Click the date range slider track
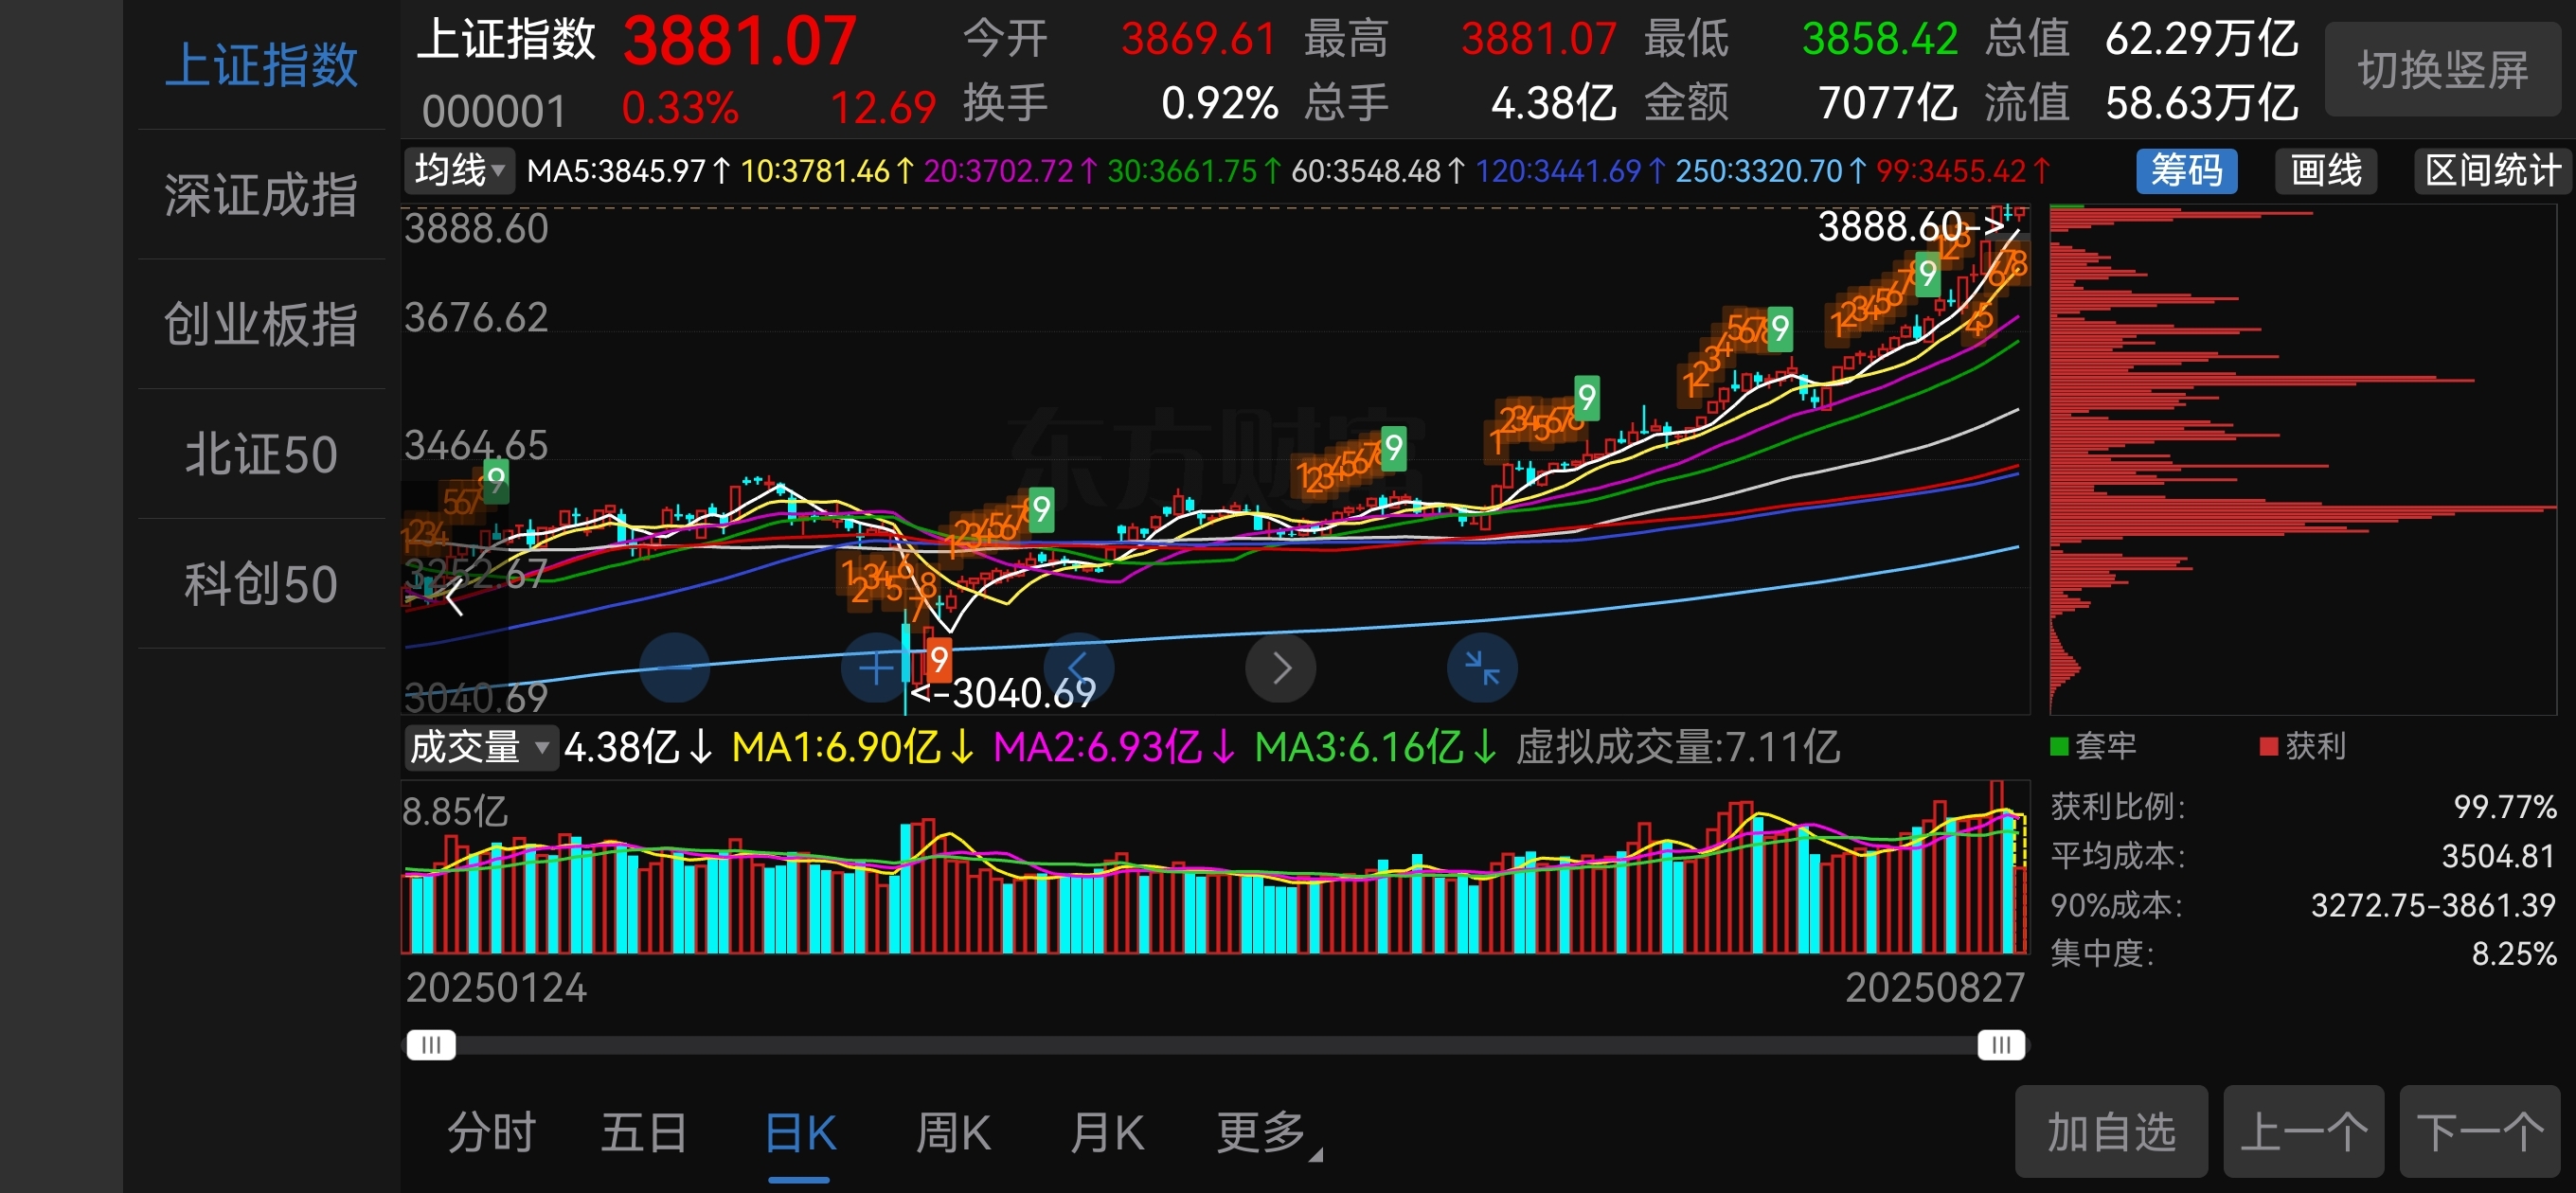Image resolution: width=2576 pixels, height=1193 pixels. coord(1216,1045)
